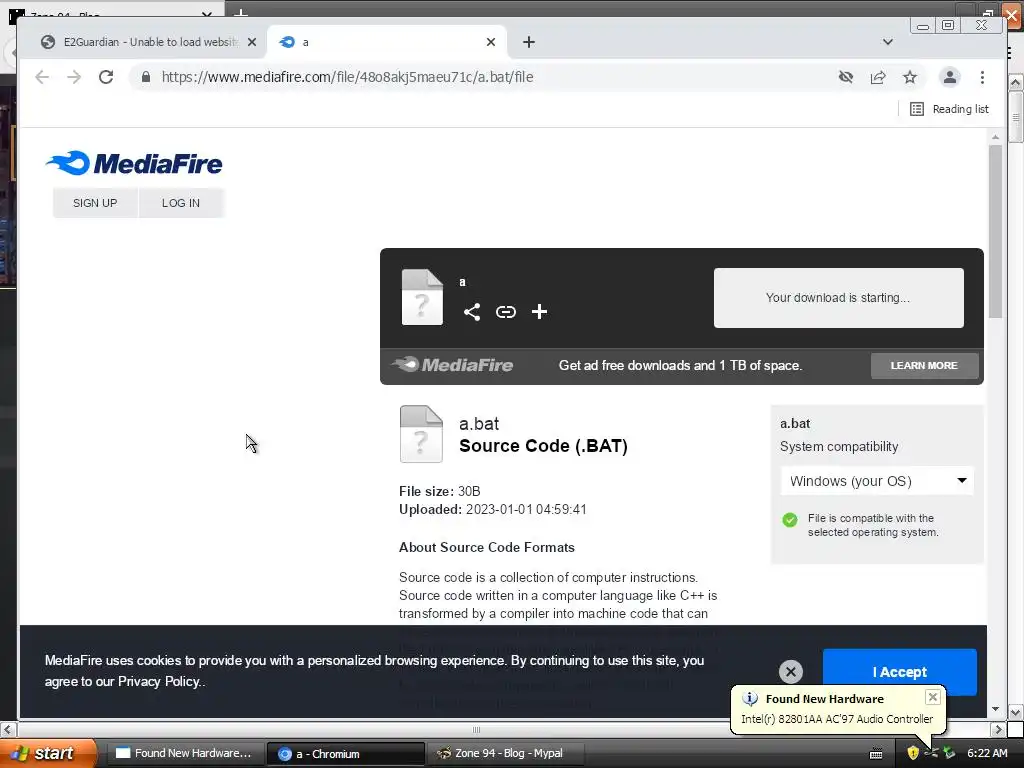
Task: Click the horizontal scrollbar right arrow
Action: 998,729
